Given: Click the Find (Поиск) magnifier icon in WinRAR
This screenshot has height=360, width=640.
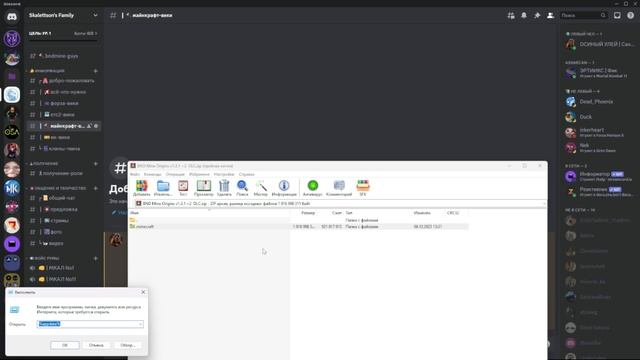Looking at the screenshot, I should point(242,188).
